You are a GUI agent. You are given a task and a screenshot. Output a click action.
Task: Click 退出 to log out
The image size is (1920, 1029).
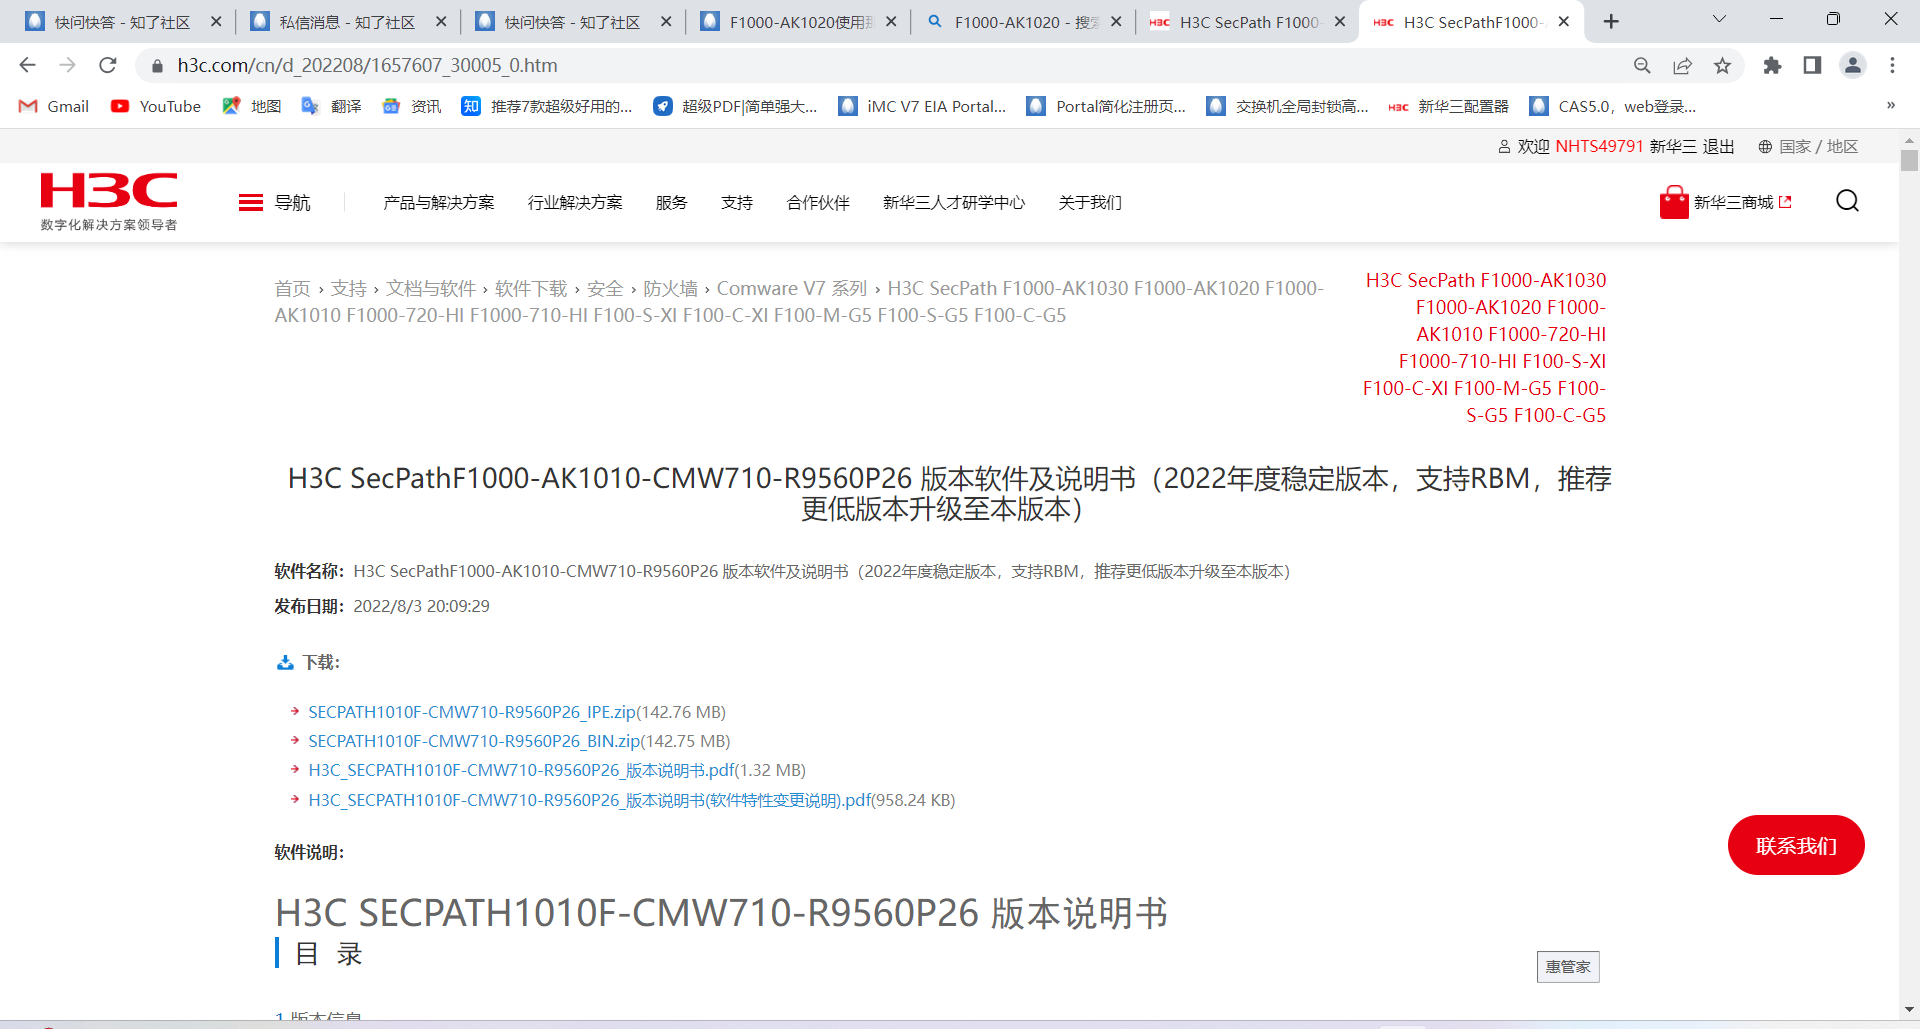[x=1718, y=147]
